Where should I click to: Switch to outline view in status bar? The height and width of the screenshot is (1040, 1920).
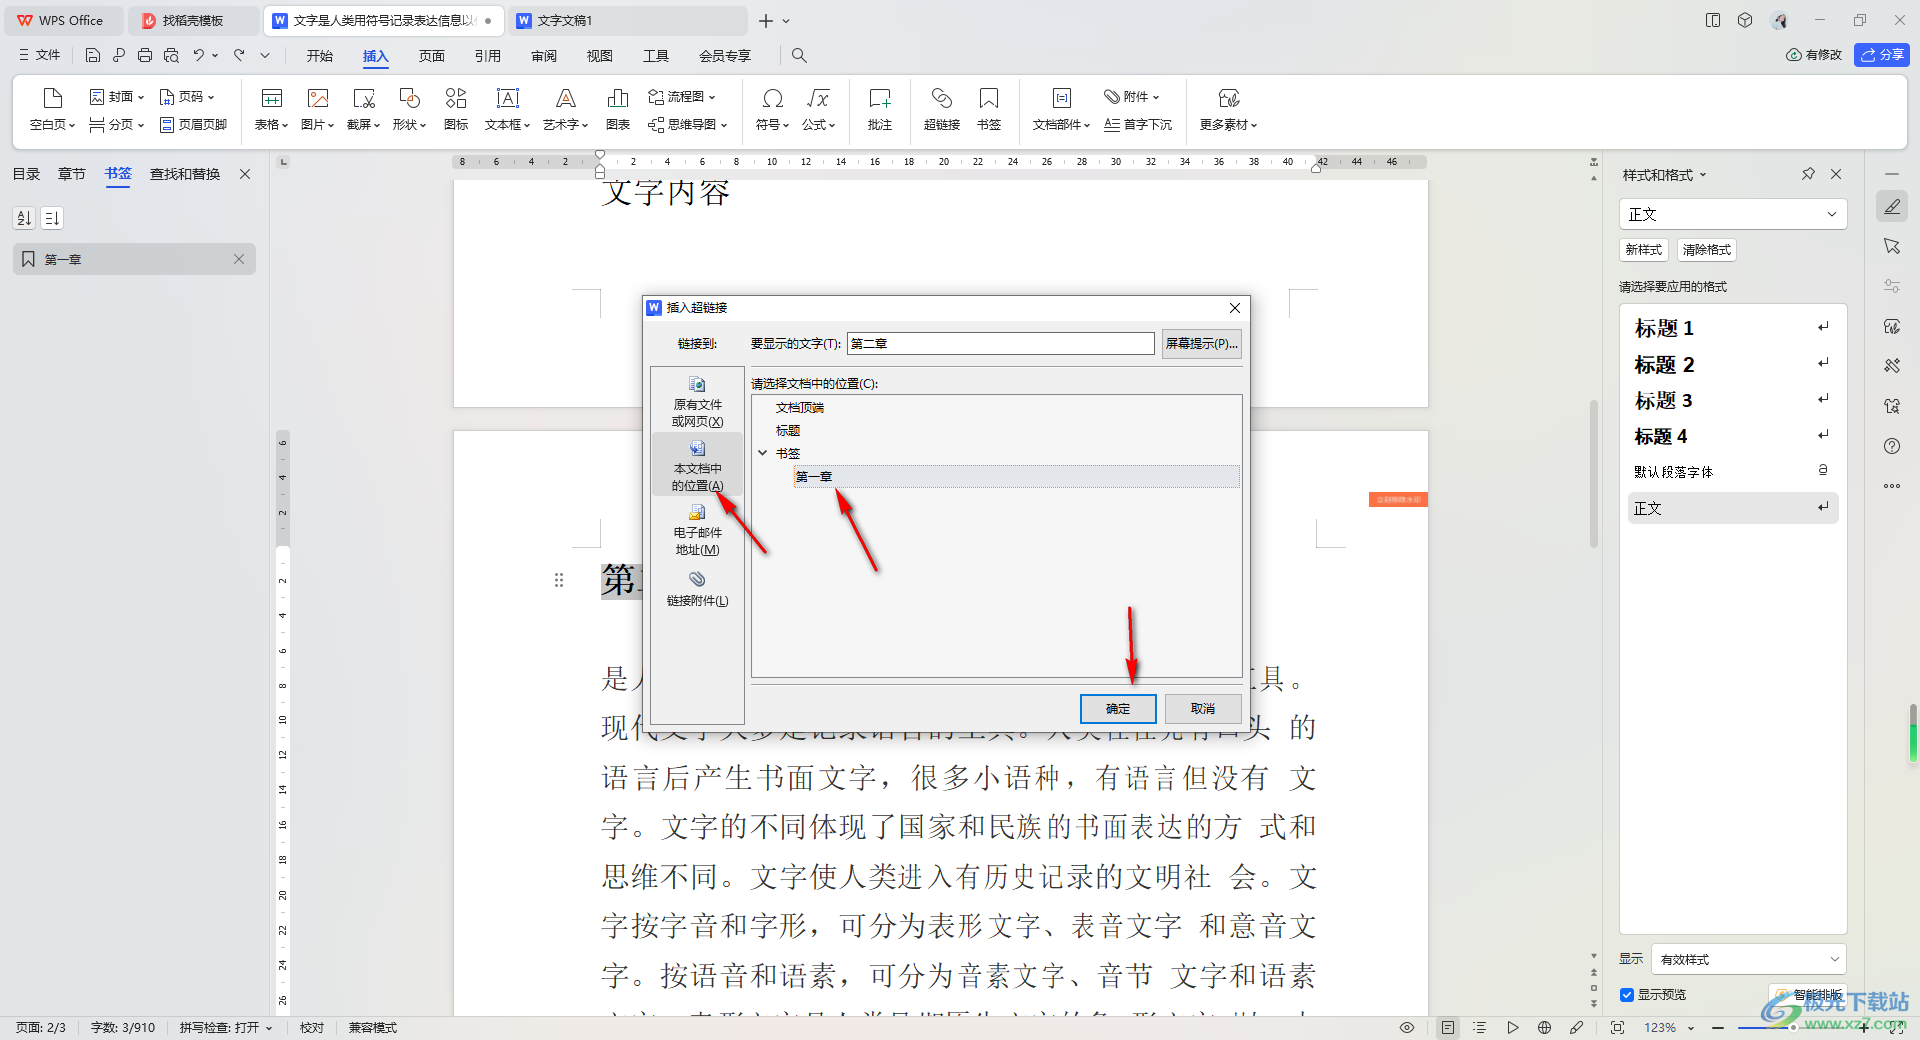[1480, 1027]
